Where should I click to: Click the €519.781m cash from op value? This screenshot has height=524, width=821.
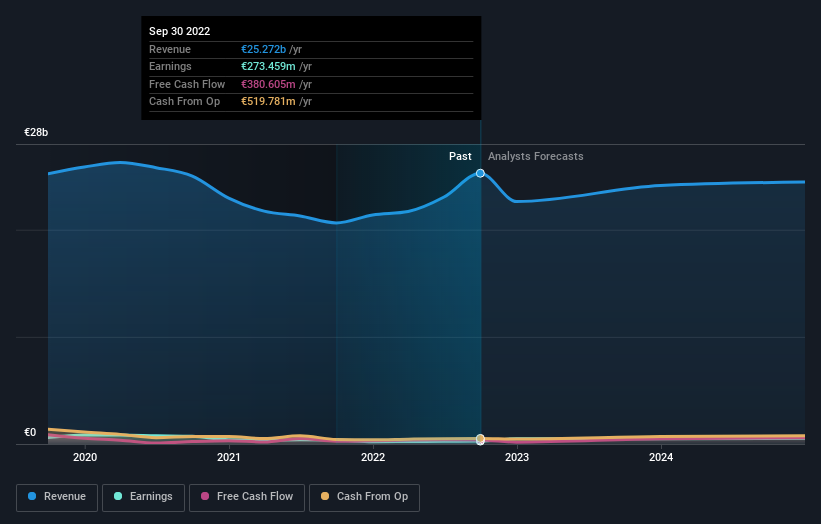coord(268,102)
